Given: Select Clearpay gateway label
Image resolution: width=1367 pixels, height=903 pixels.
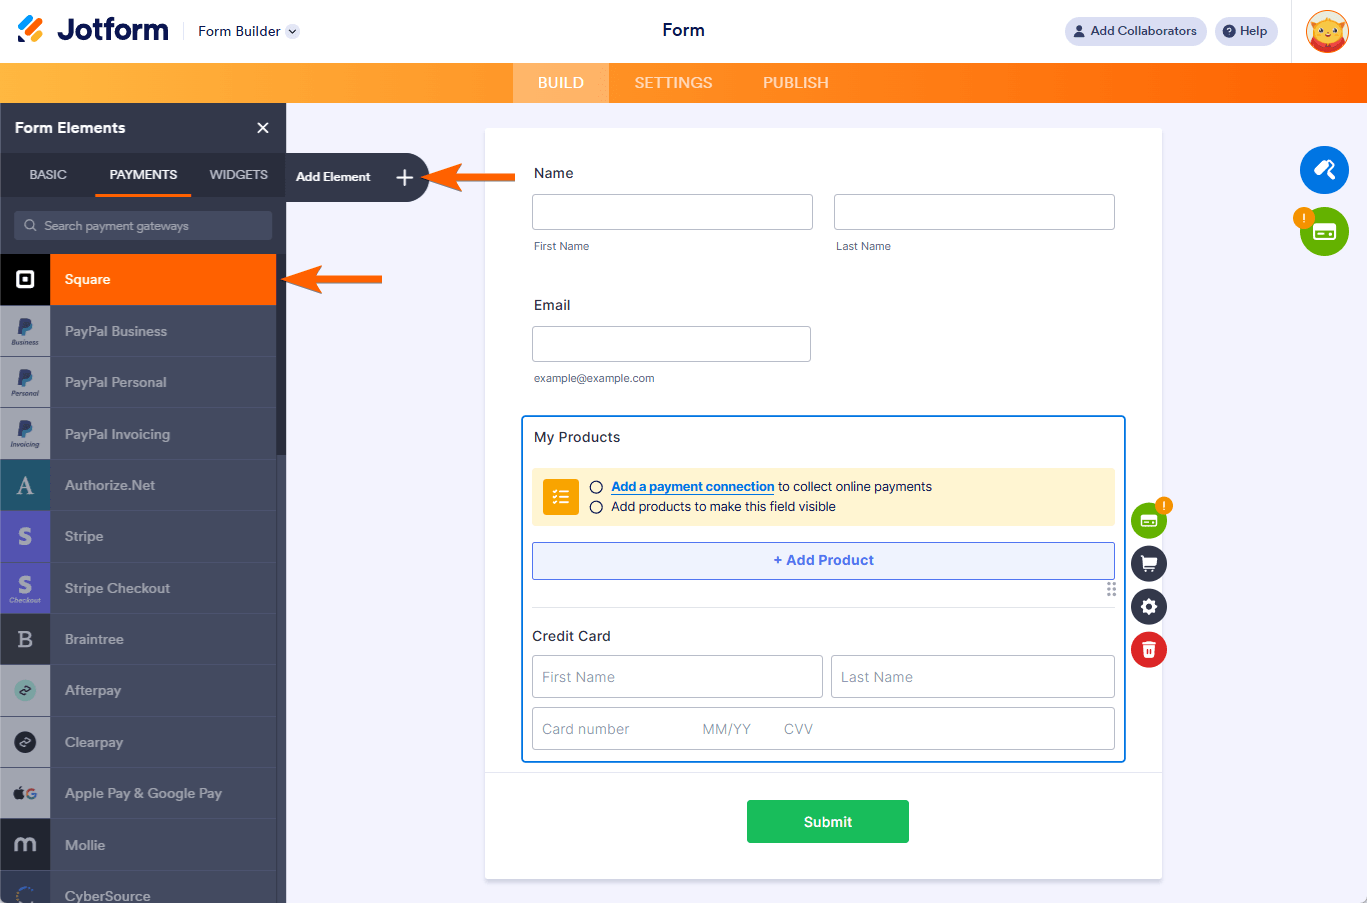Looking at the screenshot, I should click(x=94, y=743).
